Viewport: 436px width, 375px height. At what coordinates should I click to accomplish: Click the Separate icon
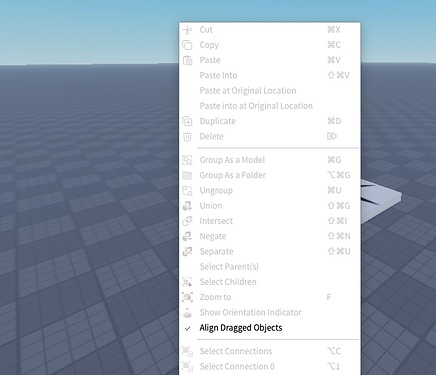[187, 251]
